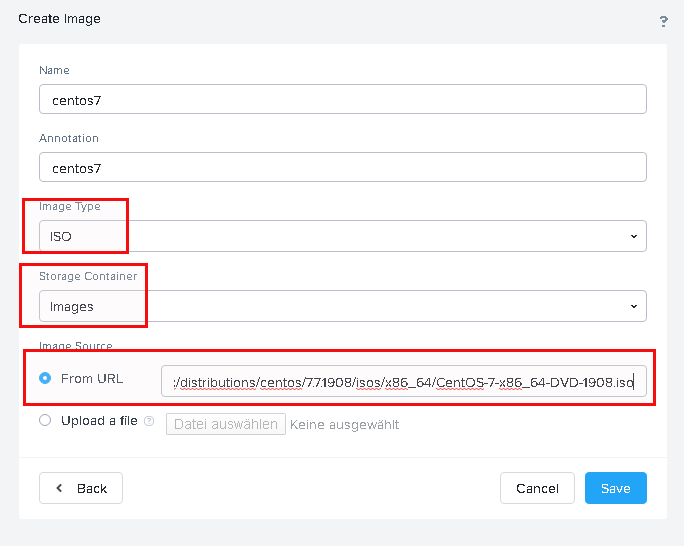Open the help question mark icon
The image size is (684, 546).
tap(663, 21)
